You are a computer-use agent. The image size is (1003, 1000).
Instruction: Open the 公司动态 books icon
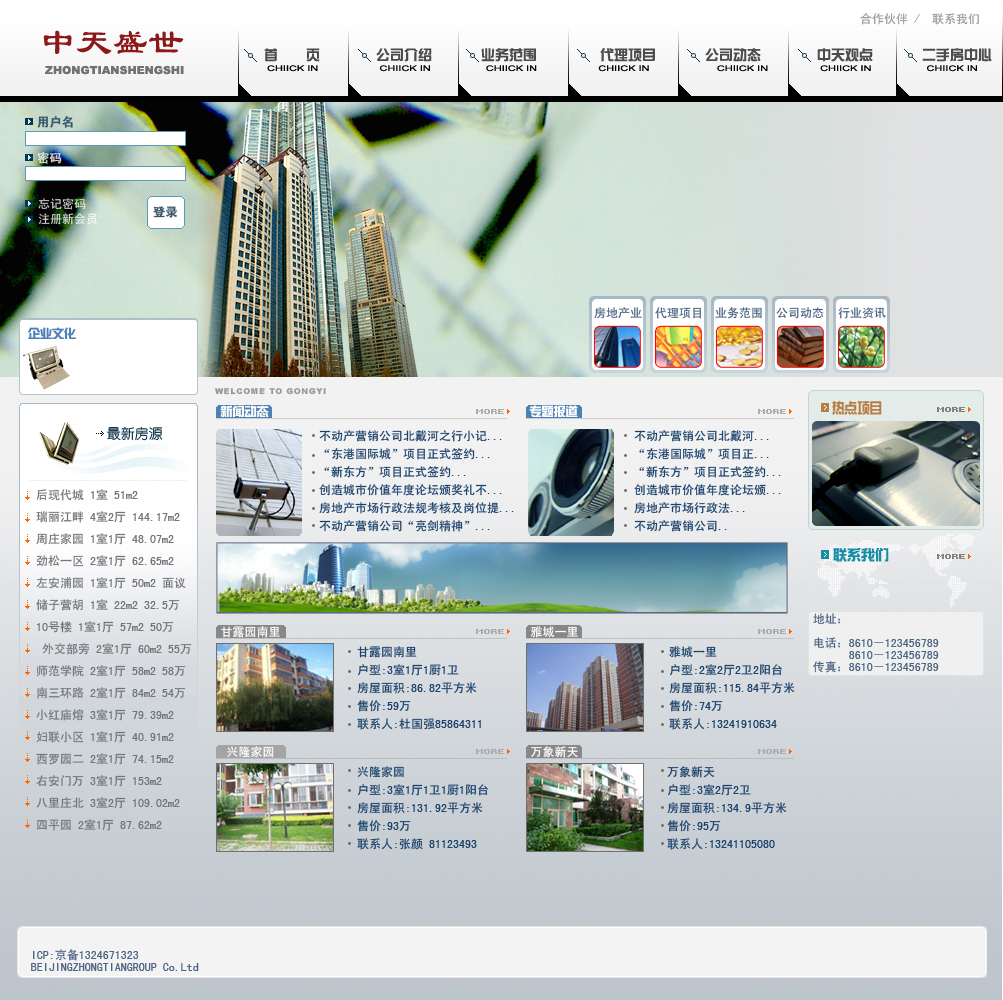800,347
